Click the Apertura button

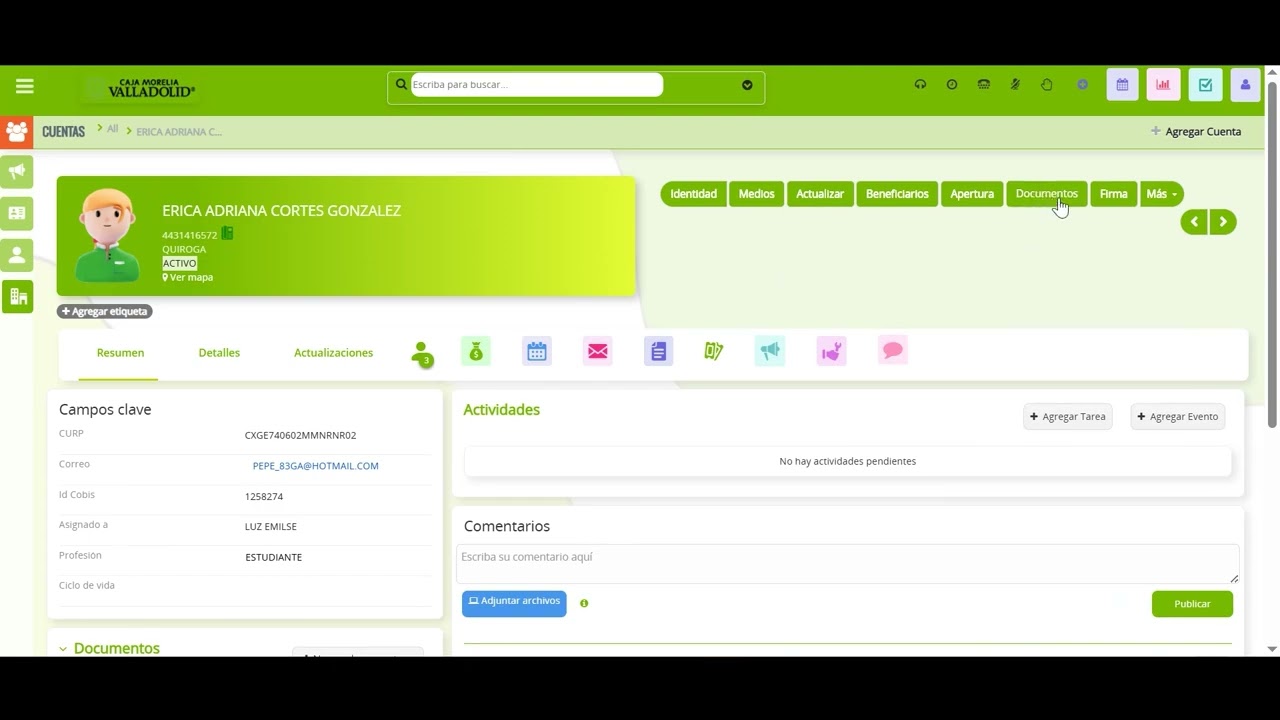972,194
